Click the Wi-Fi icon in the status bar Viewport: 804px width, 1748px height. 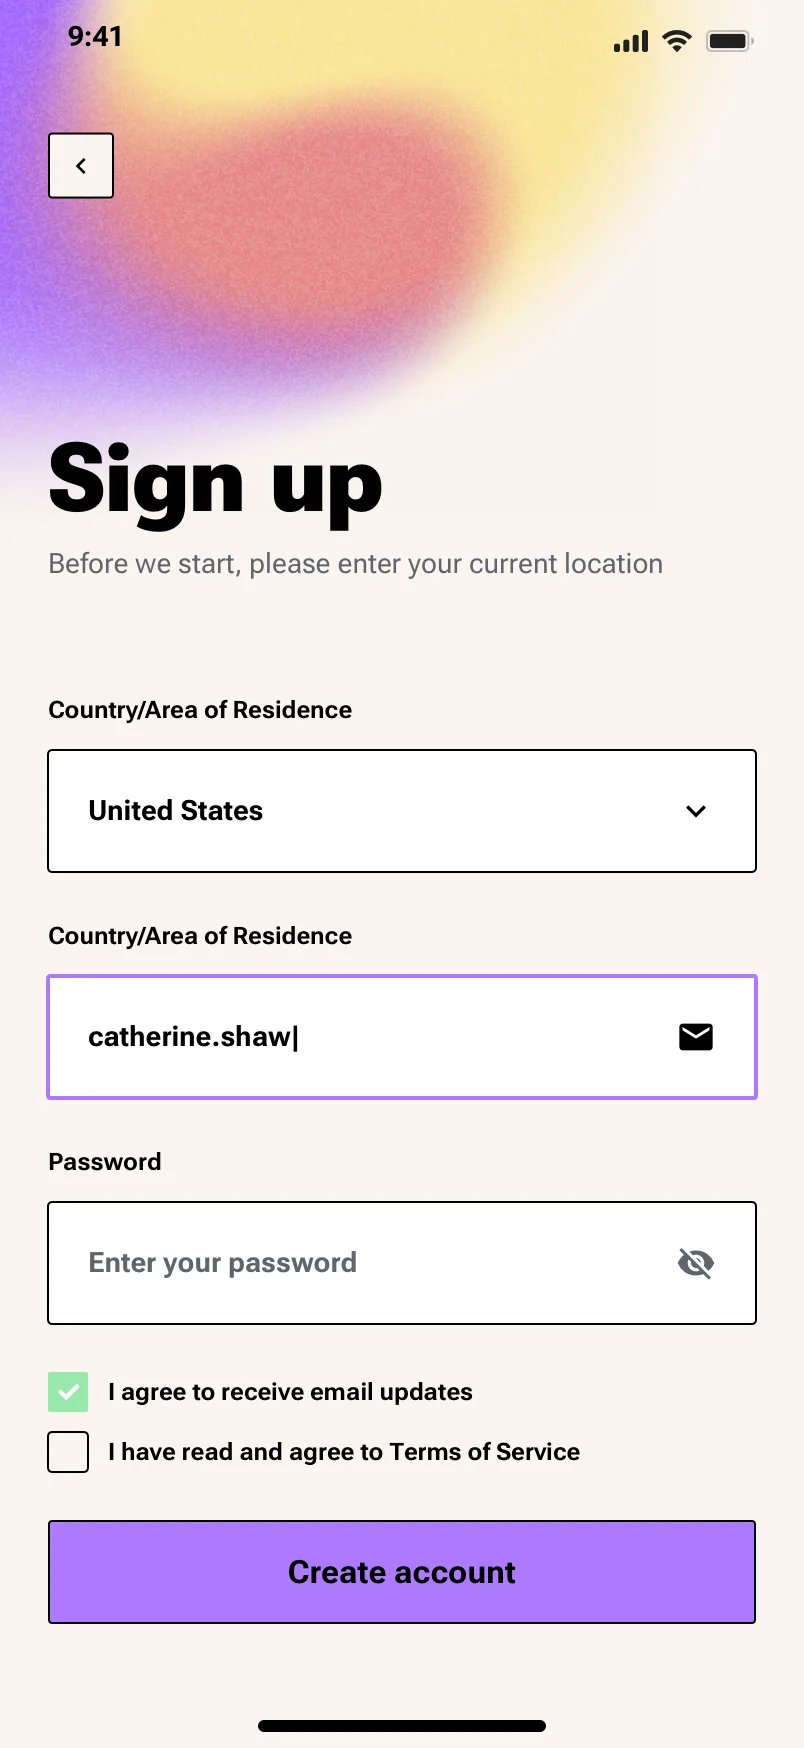676,40
